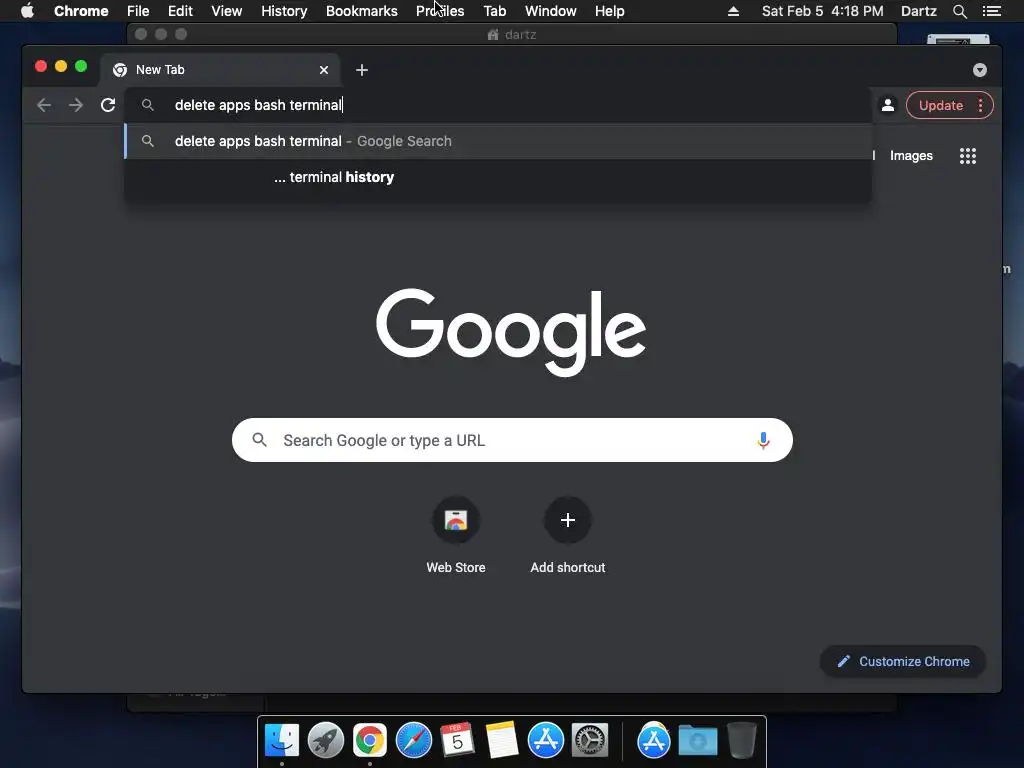The width and height of the screenshot is (1024, 768).
Task: Open the Images link
Action: point(911,155)
